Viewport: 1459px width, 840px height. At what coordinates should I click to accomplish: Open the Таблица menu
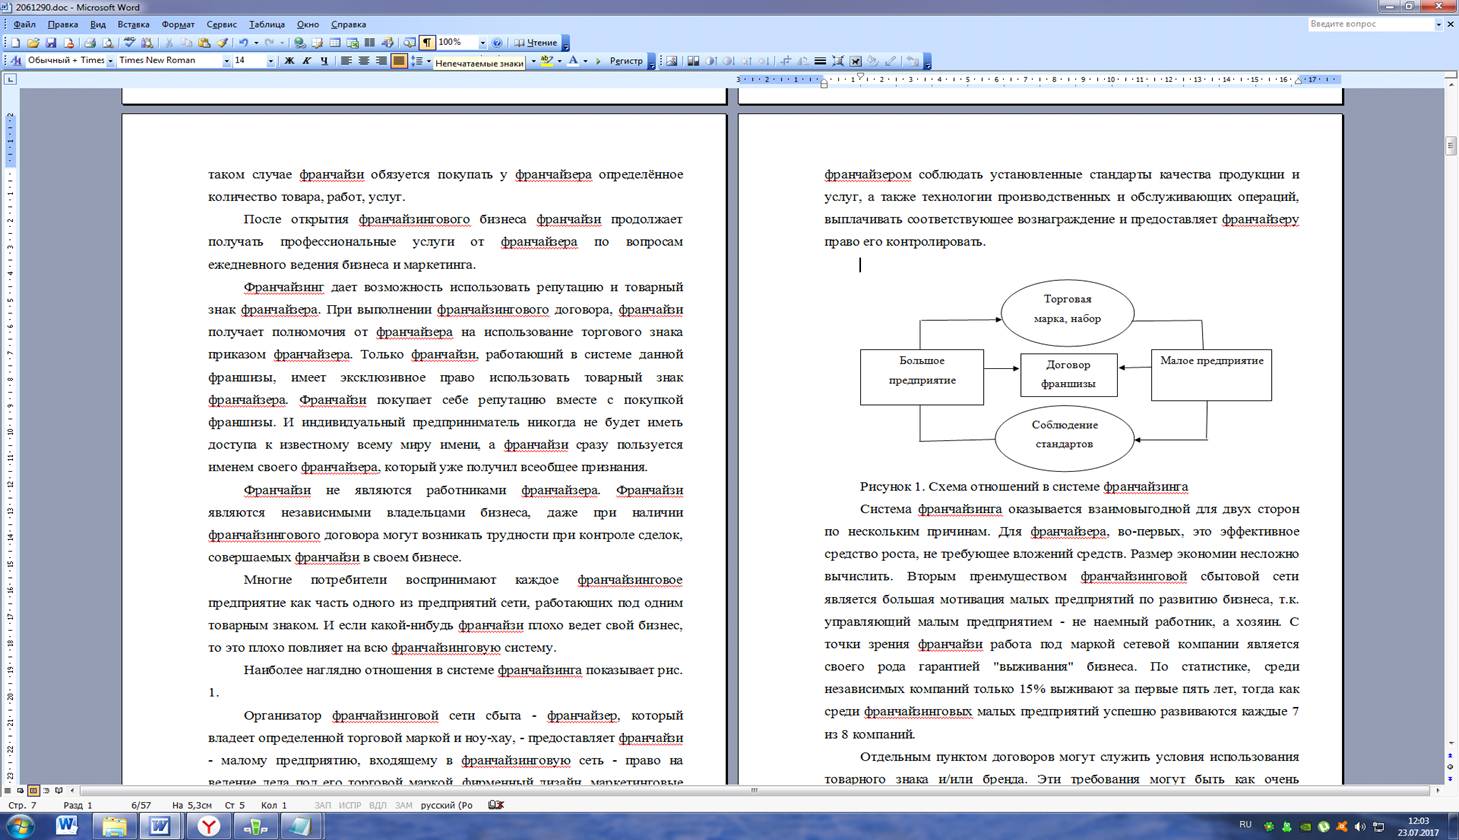point(266,24)
